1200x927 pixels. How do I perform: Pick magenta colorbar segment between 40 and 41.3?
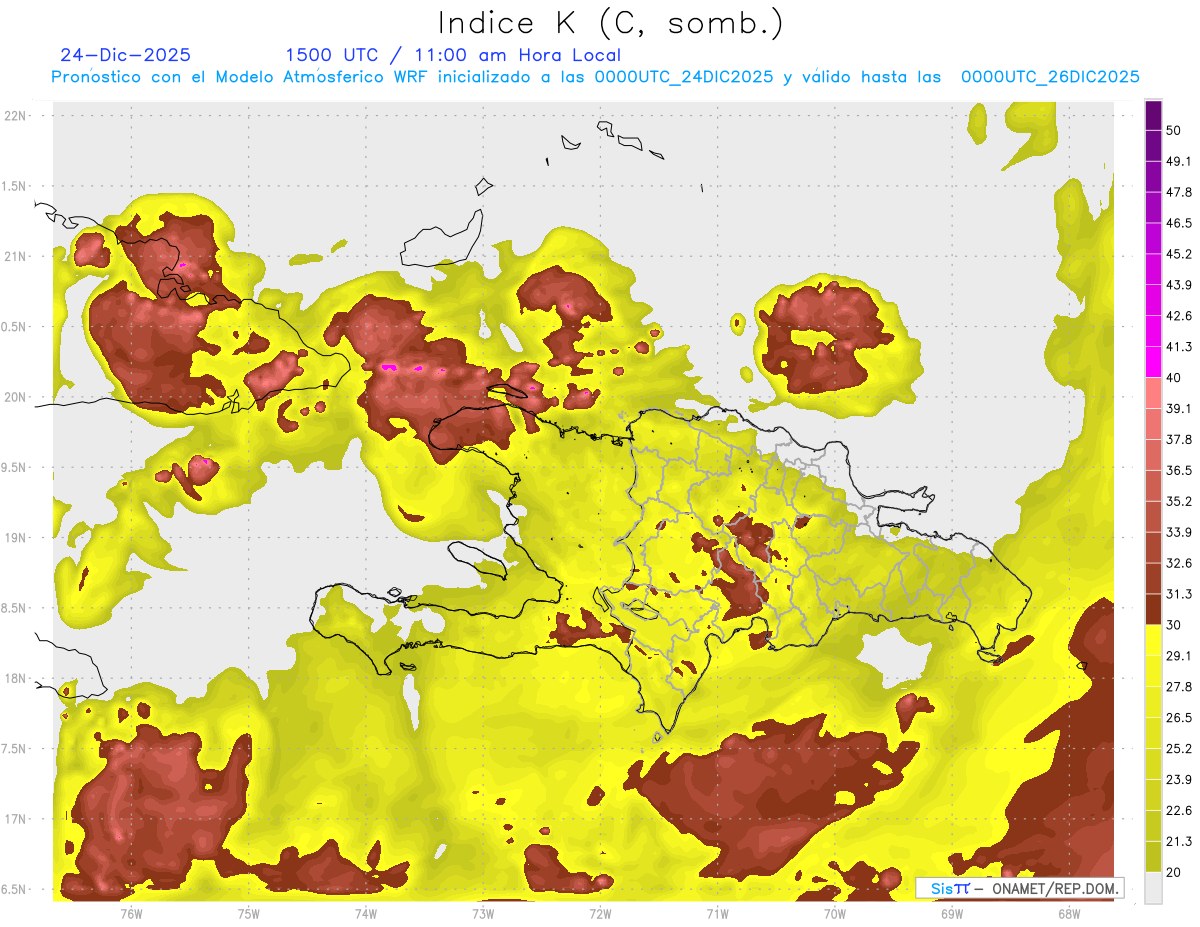(x=1153, y=362)
